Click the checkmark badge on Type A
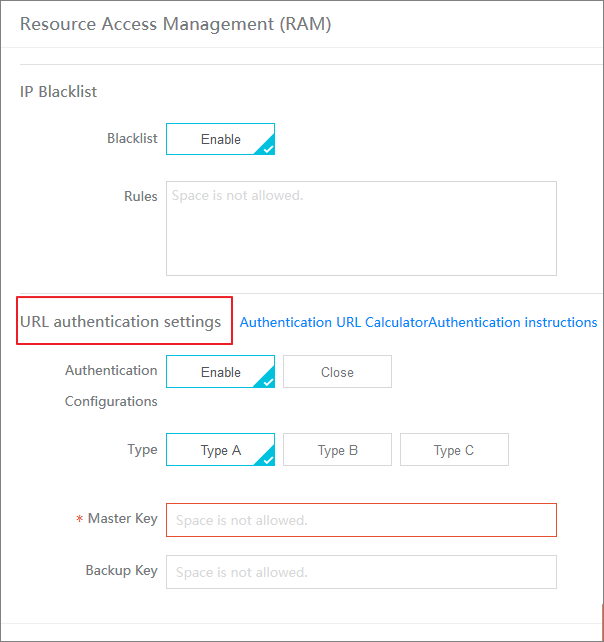 coord(267,458)
